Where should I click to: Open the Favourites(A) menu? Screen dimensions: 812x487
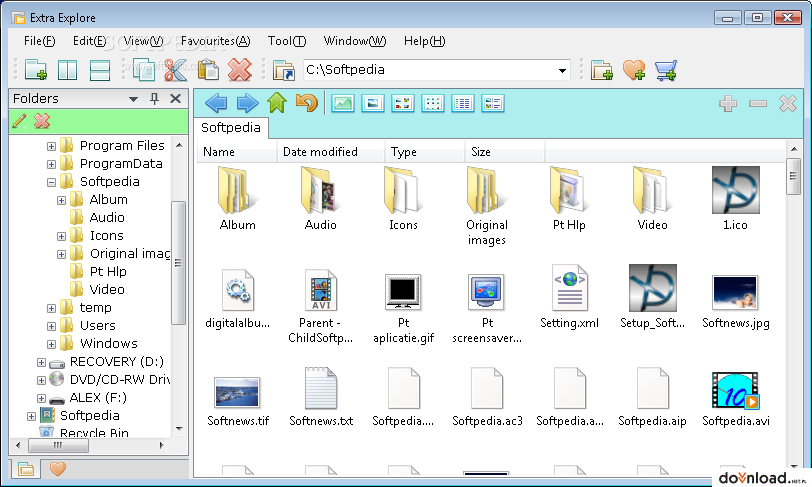(215, 41)
